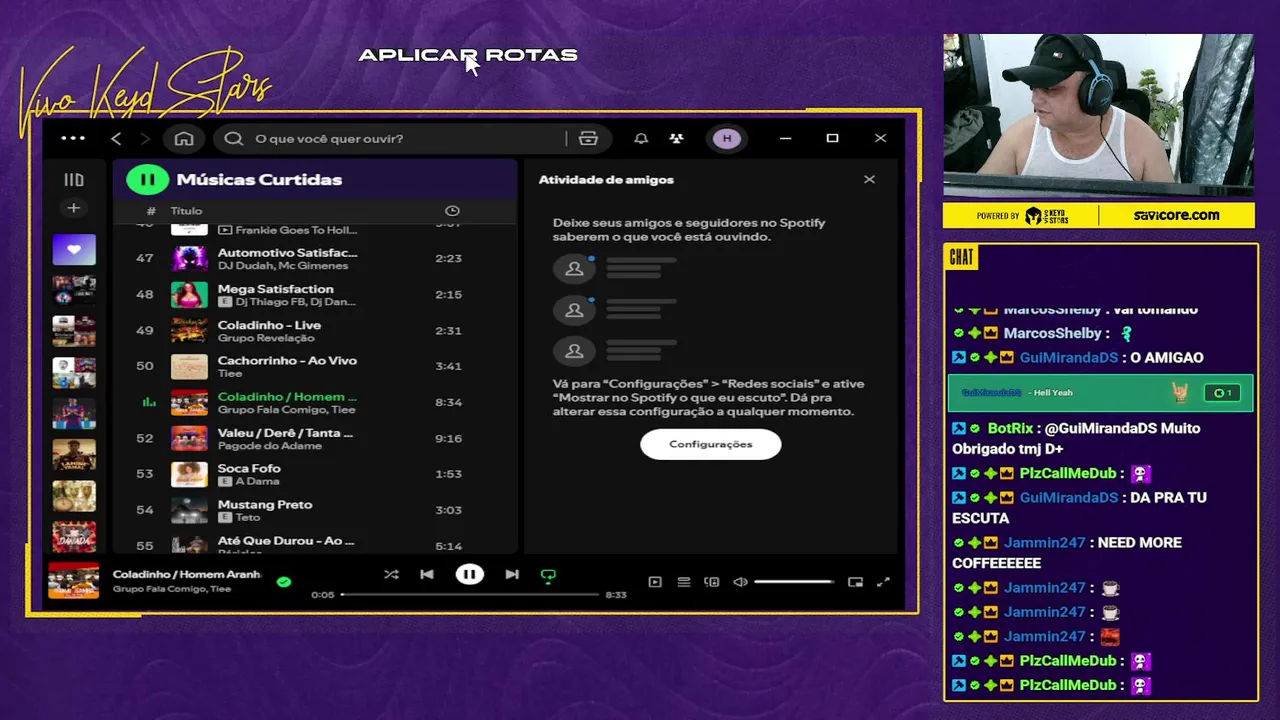The width and height of the screenshot is (1280, 720).
Task: Click the song progress bar
Action: coord(469,595)
